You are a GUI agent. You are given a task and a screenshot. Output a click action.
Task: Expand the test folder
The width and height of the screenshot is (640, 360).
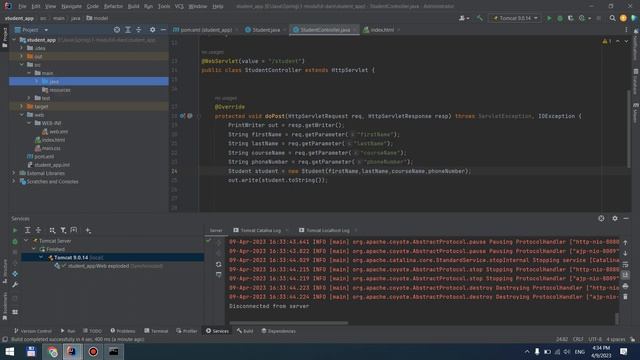pos(29,98)
